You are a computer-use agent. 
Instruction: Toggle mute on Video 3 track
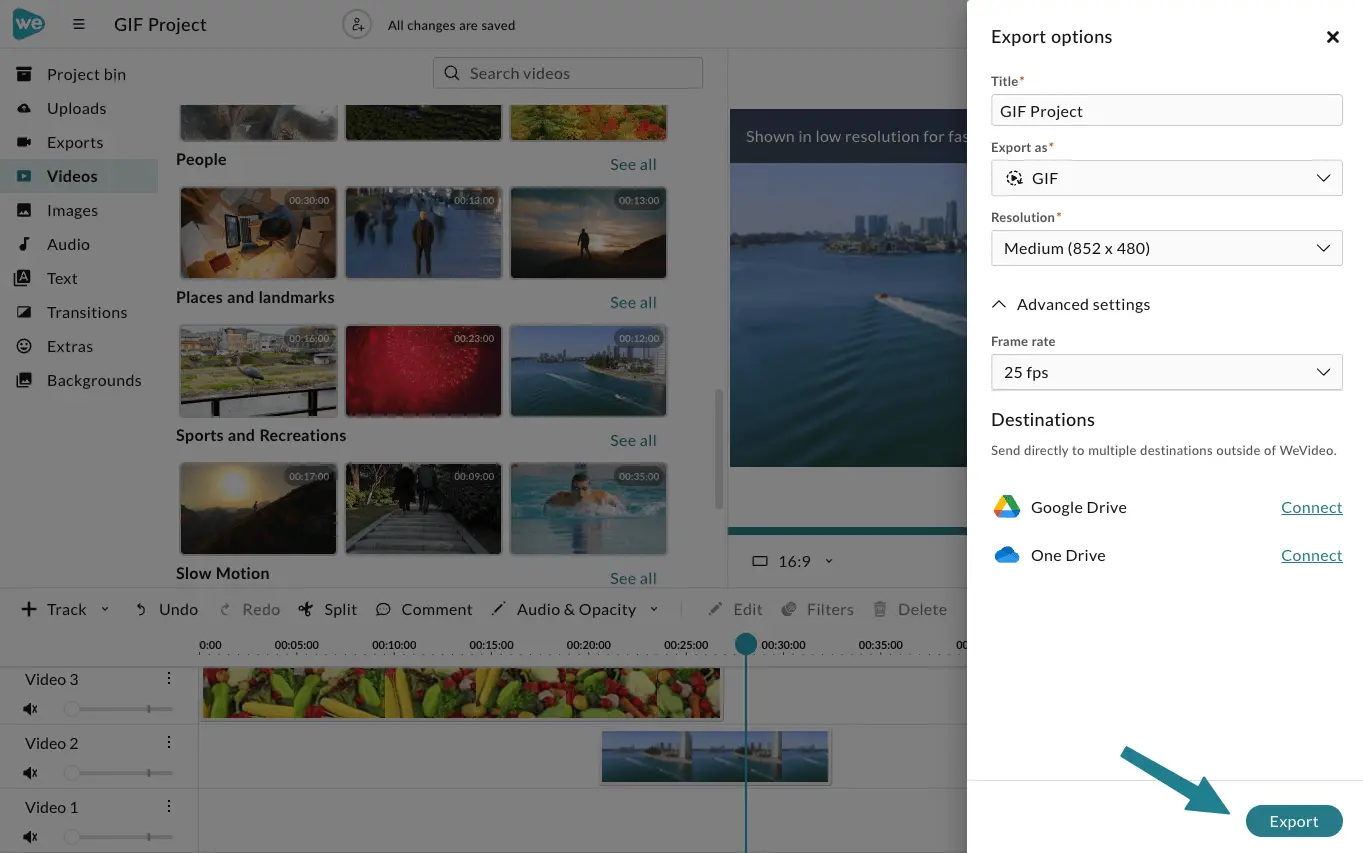pyautogui.click(x=31, y=709)
